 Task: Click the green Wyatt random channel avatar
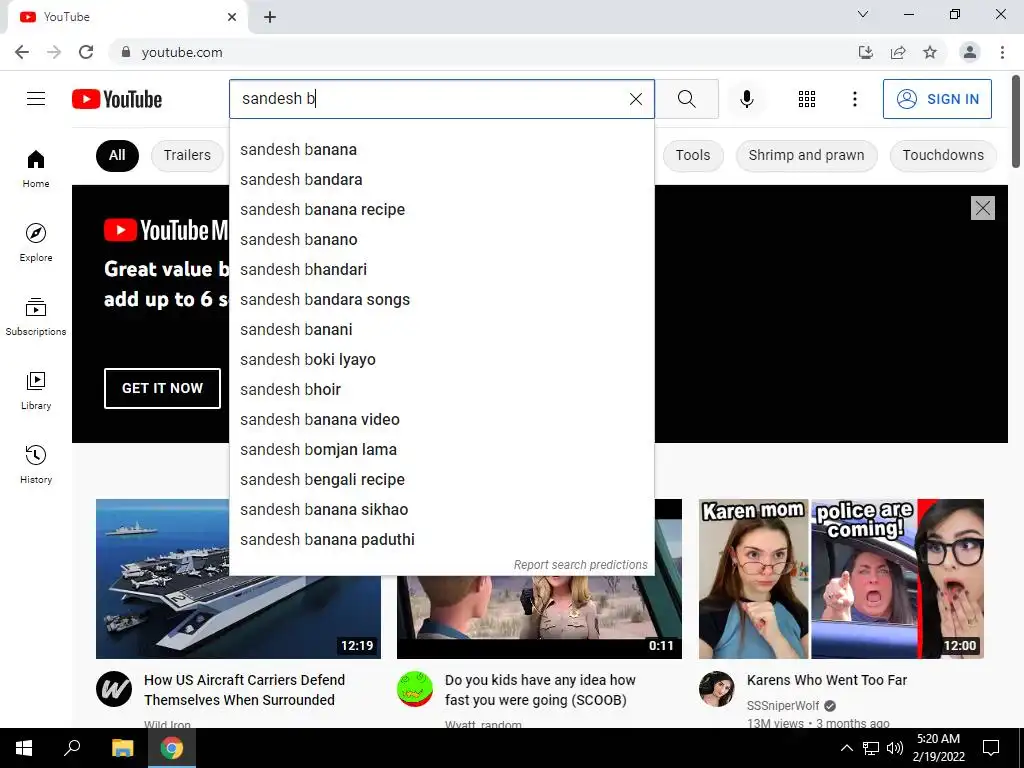point(415,689)
